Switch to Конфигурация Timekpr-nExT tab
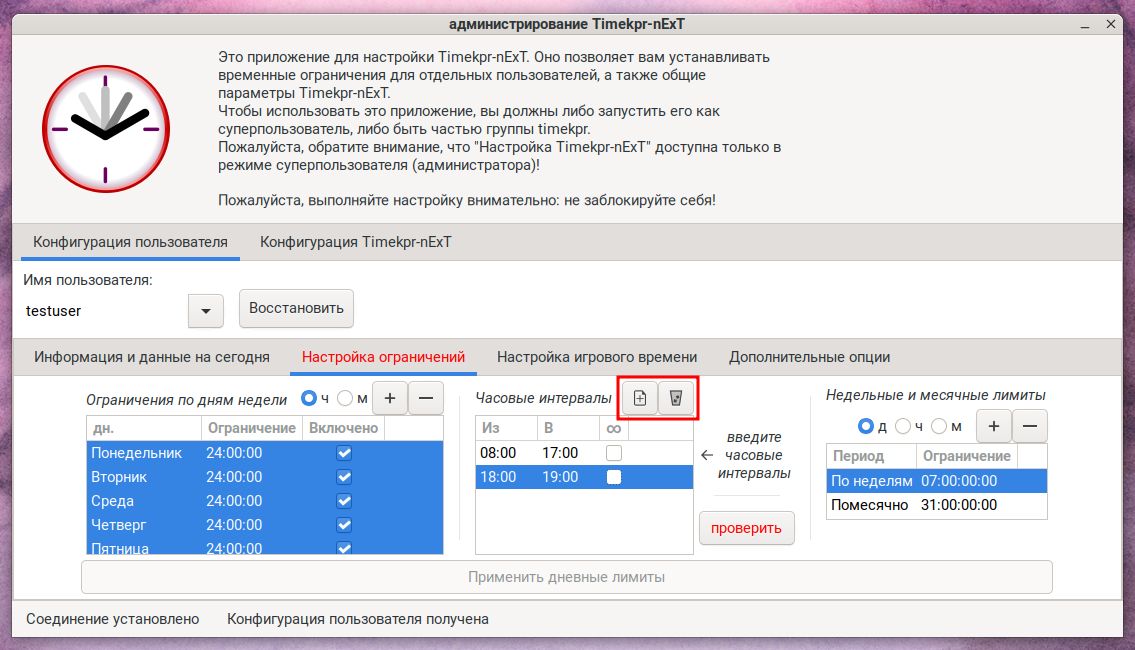This screenshot has height=650, width=1135. click(x=355, y=242)
